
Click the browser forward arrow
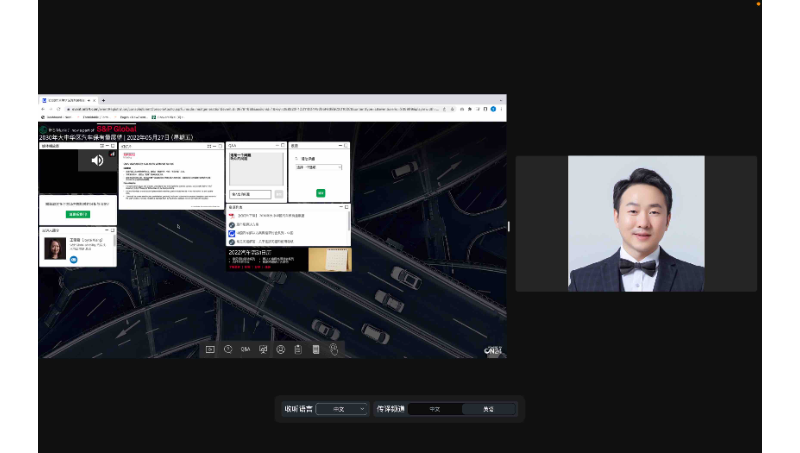click(51, 109)
